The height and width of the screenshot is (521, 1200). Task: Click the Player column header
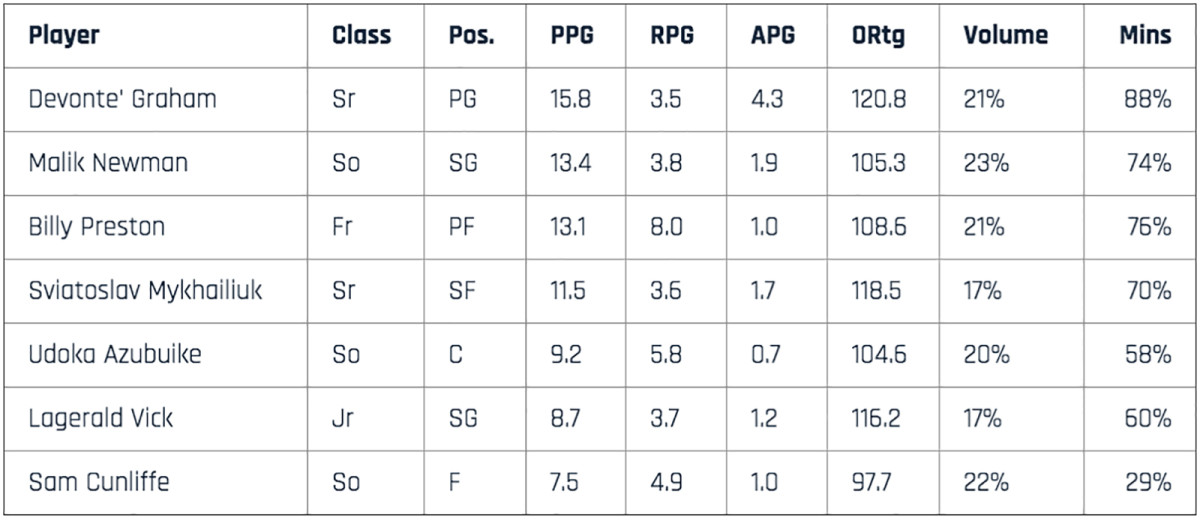coord(64,36)
